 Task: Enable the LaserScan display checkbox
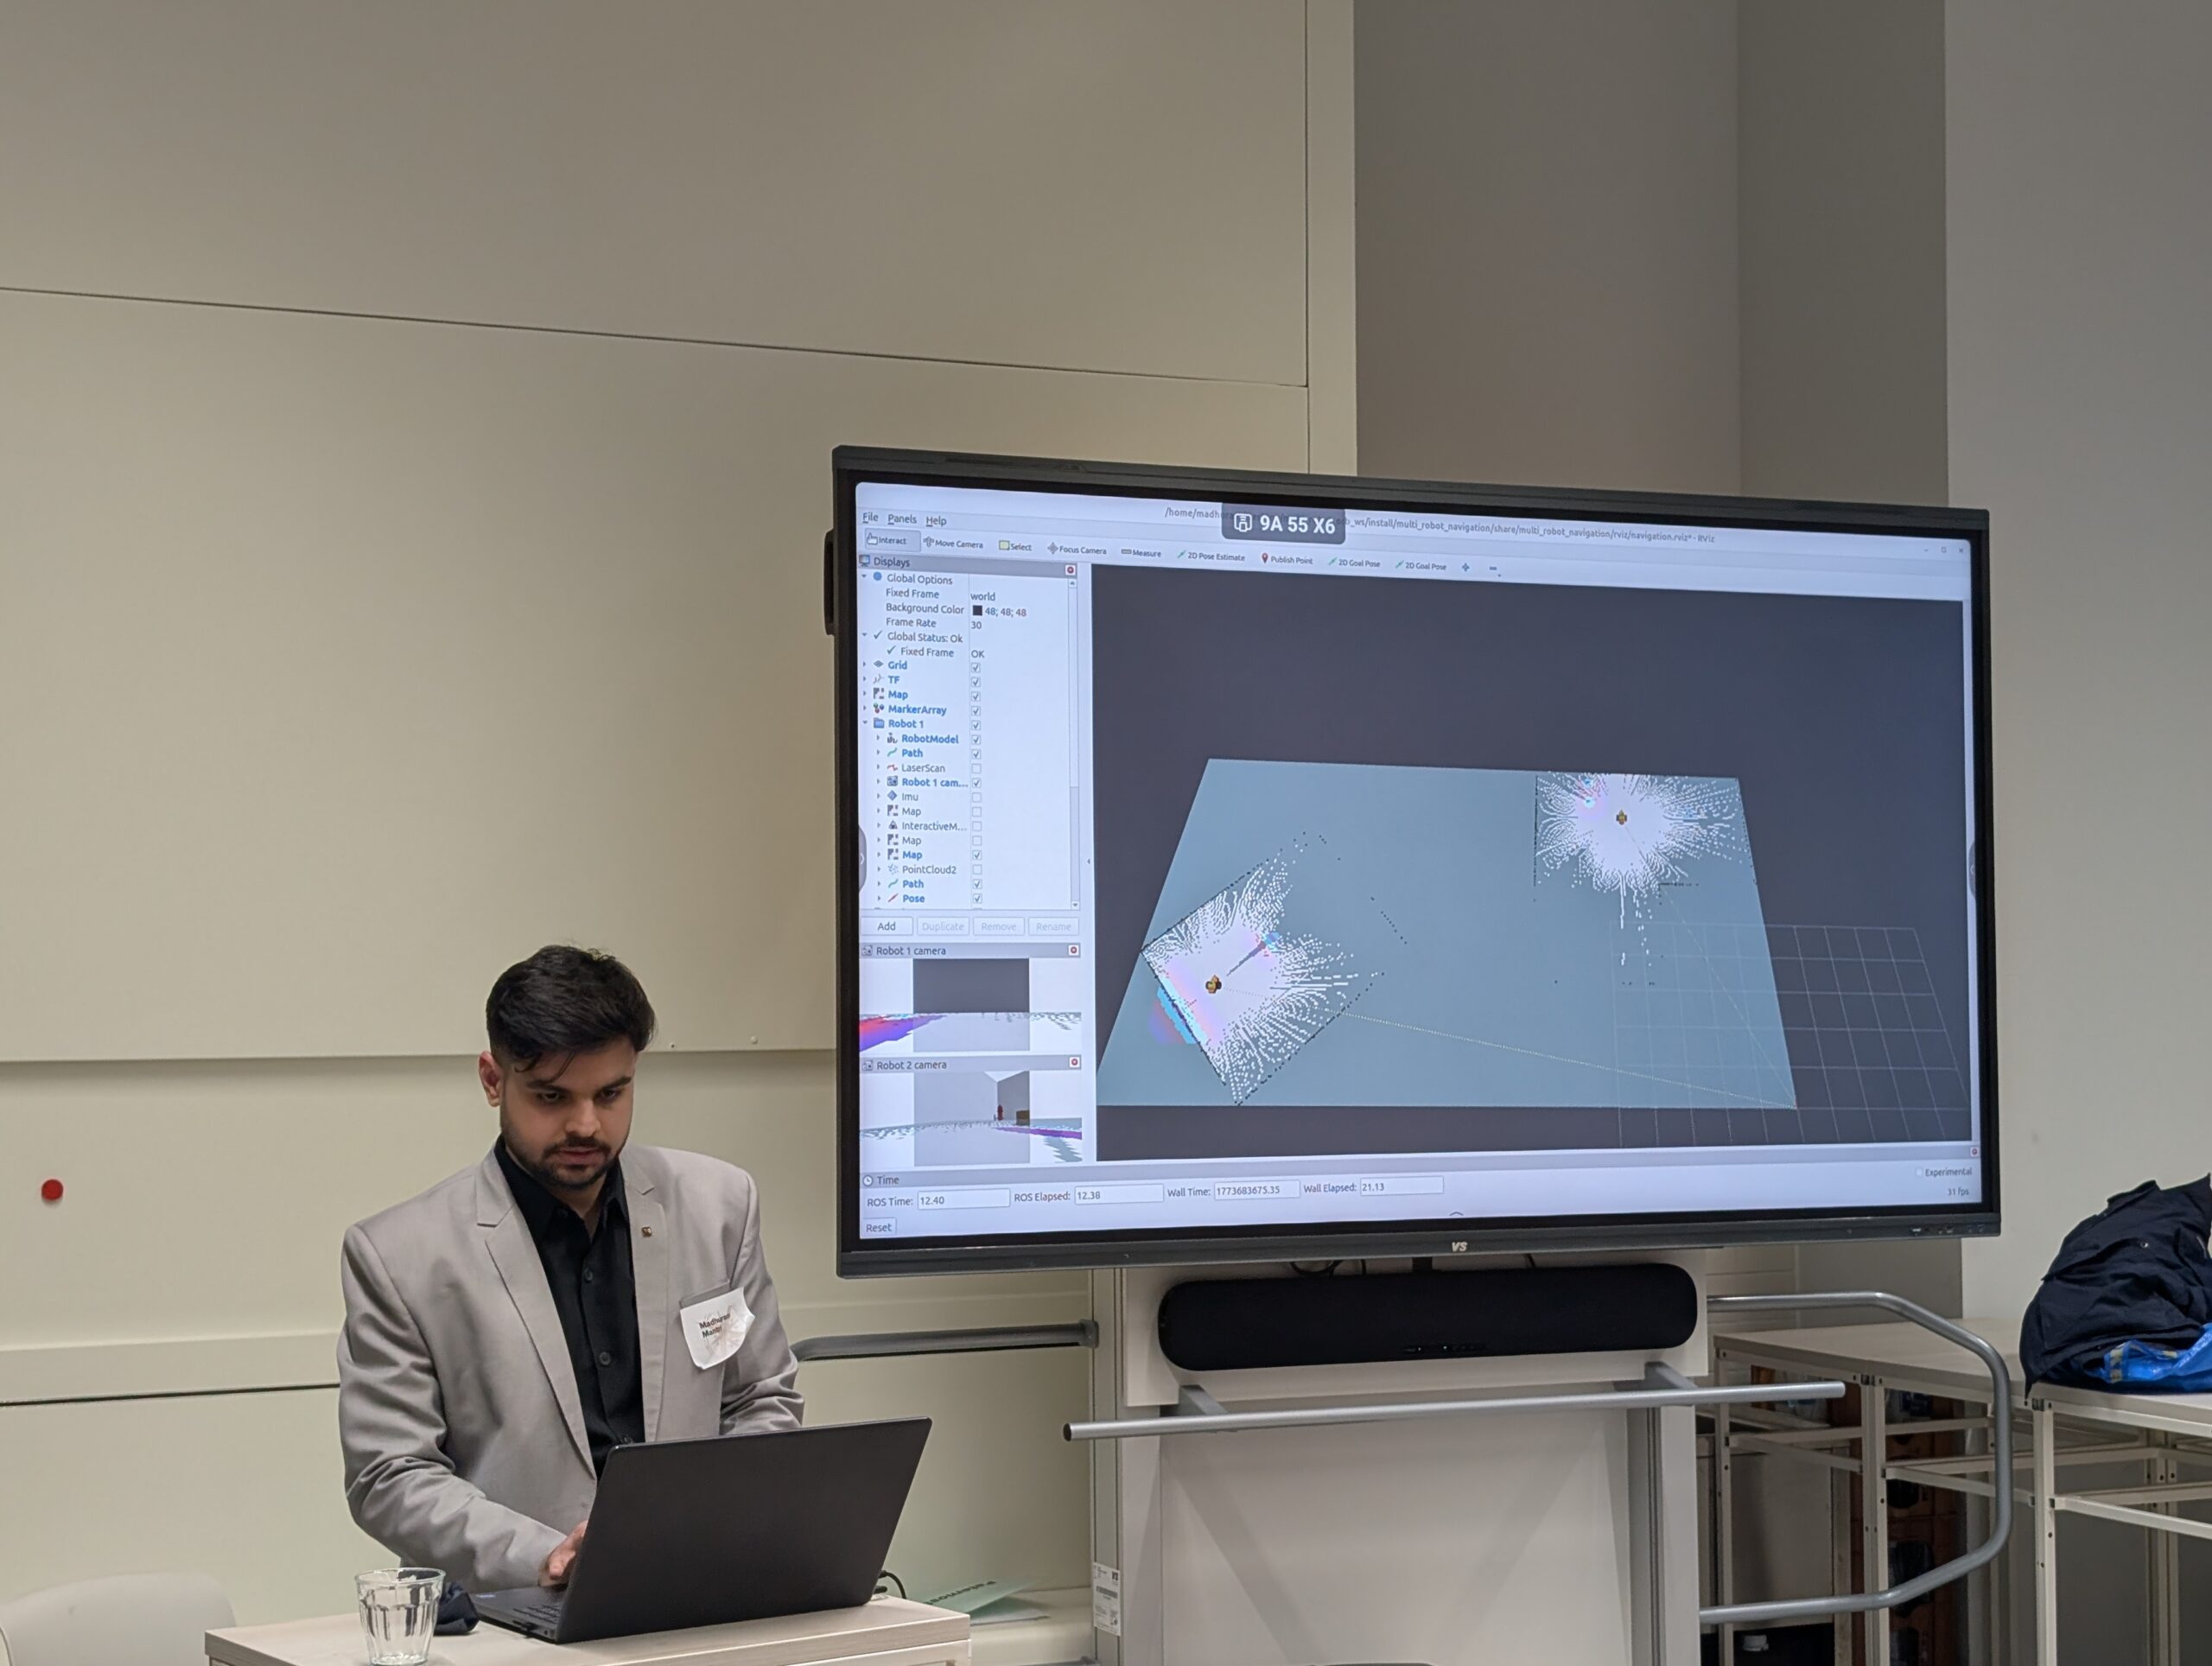pos(976,769)
